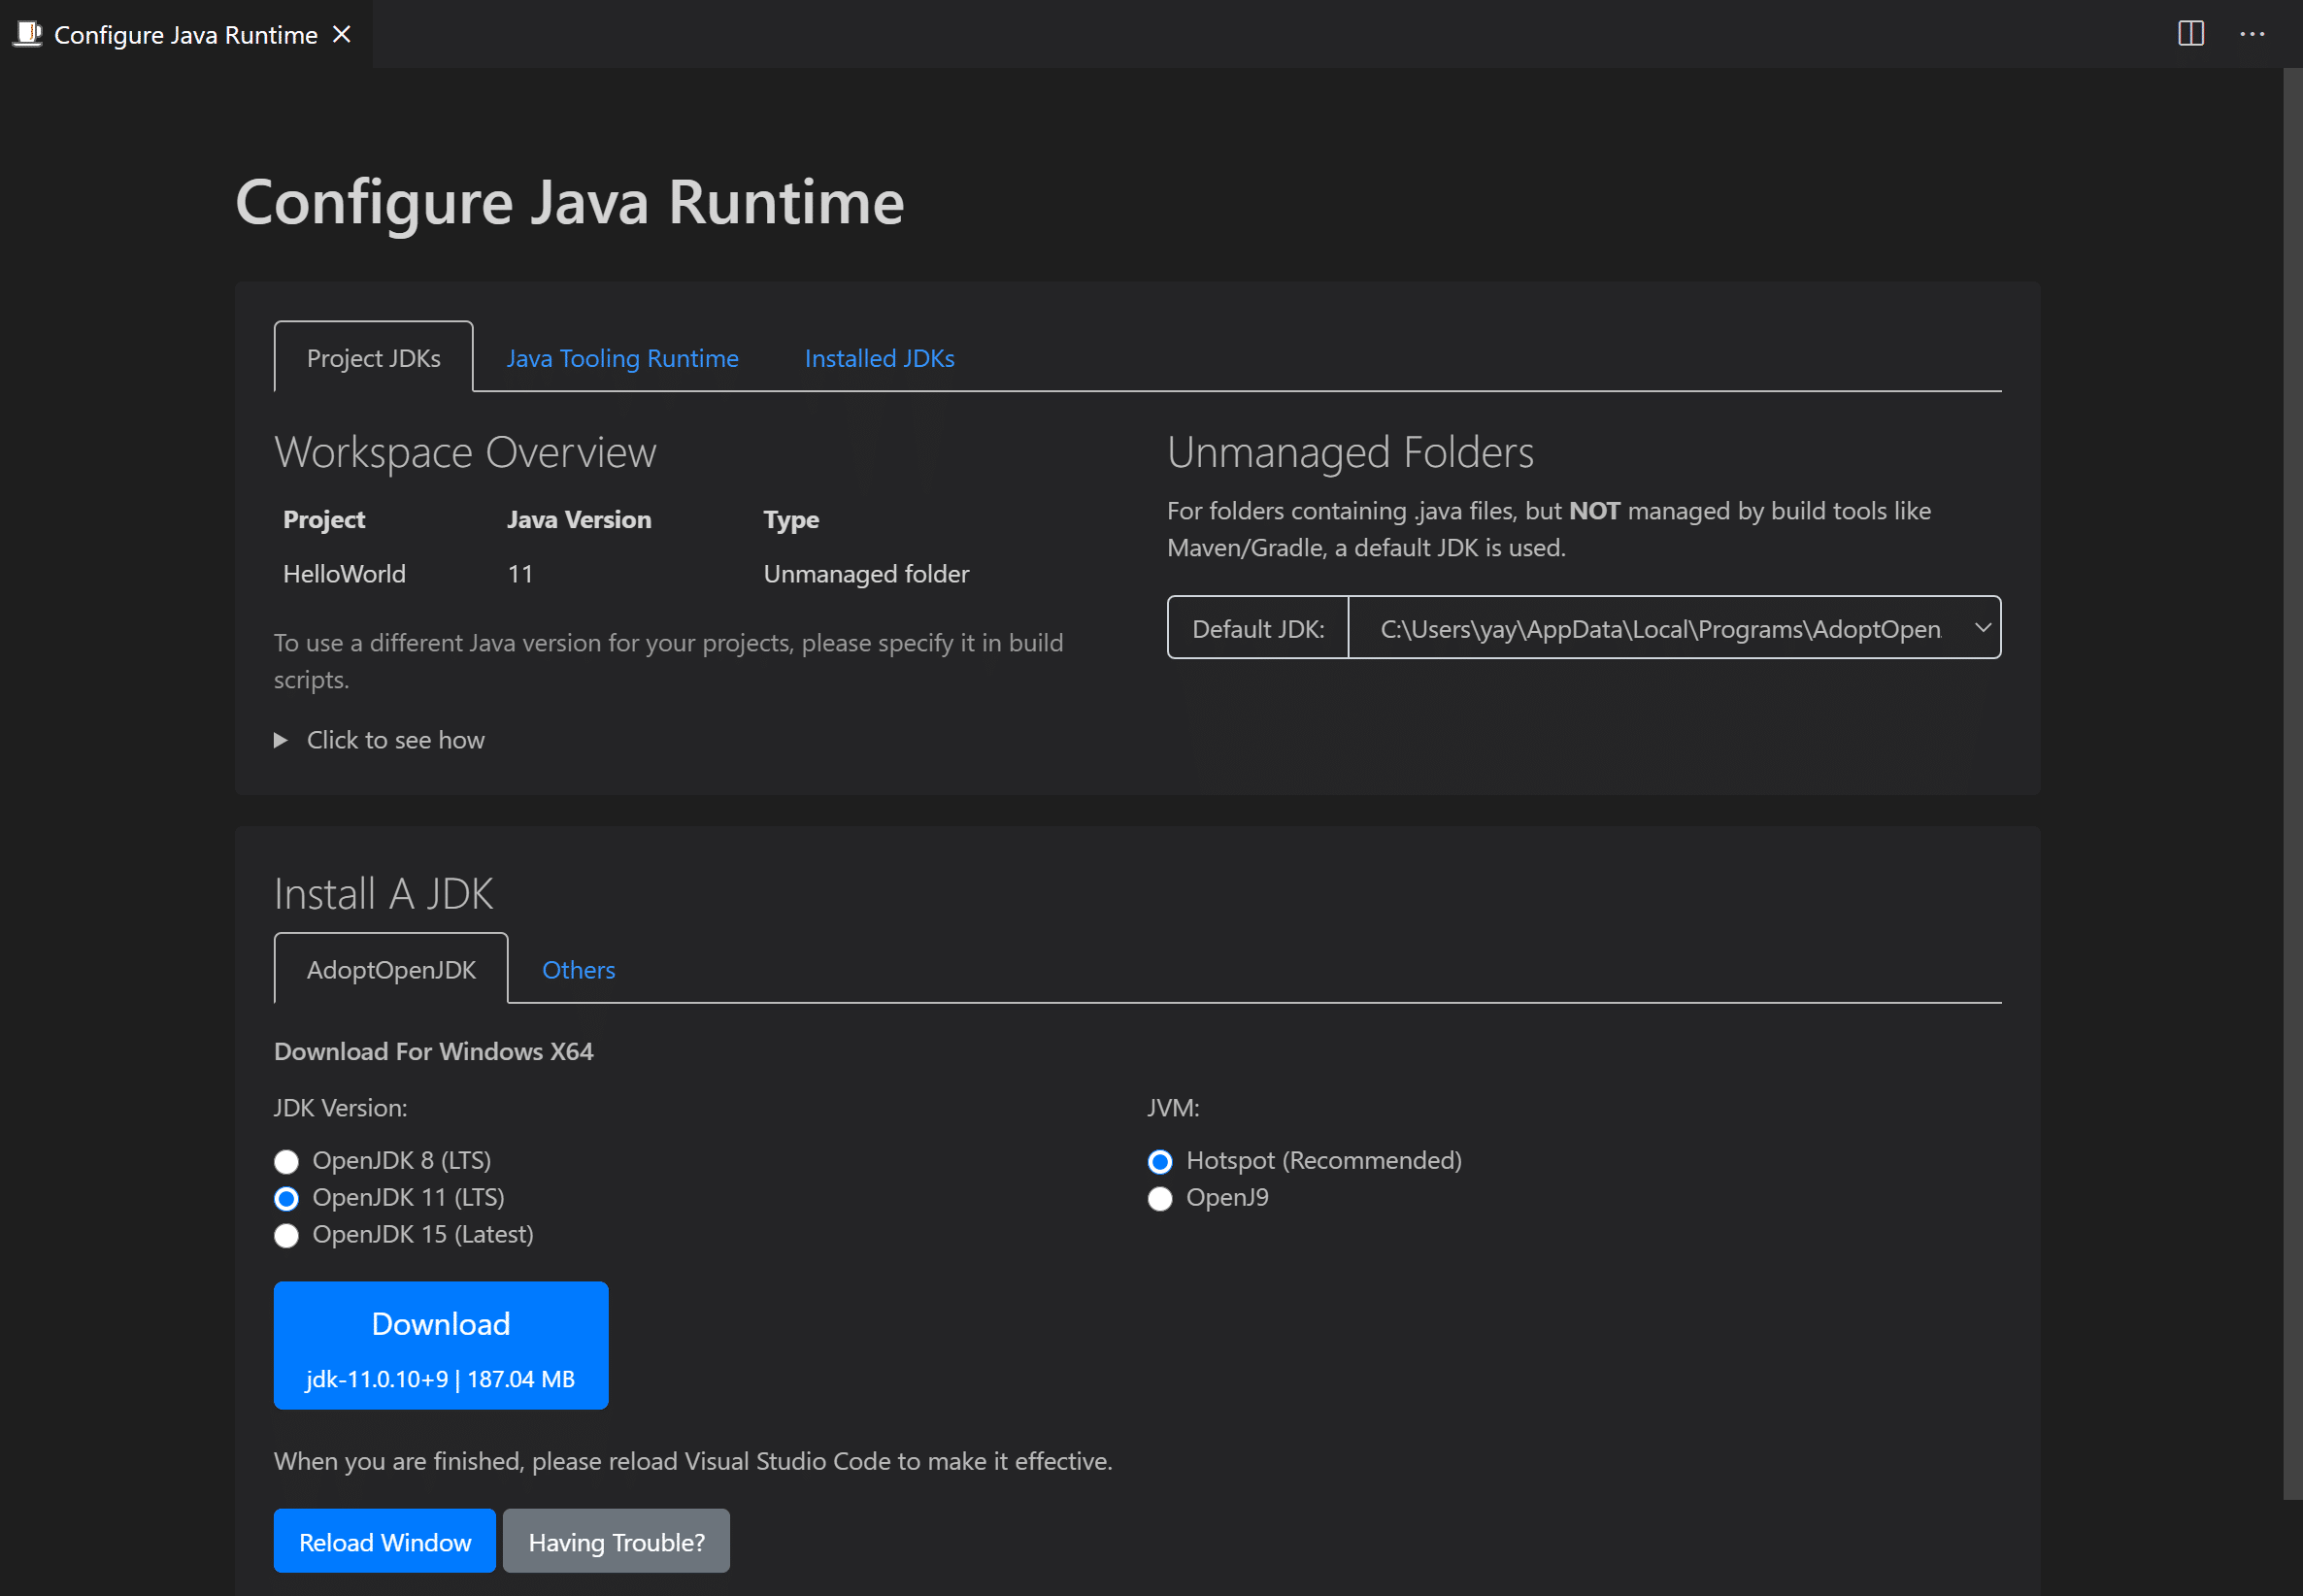This screenshot has width=2303, height=1596.
Task: Click the Download For Windows X64 text
Action: pyautogui.click(x=433, y=1051)
